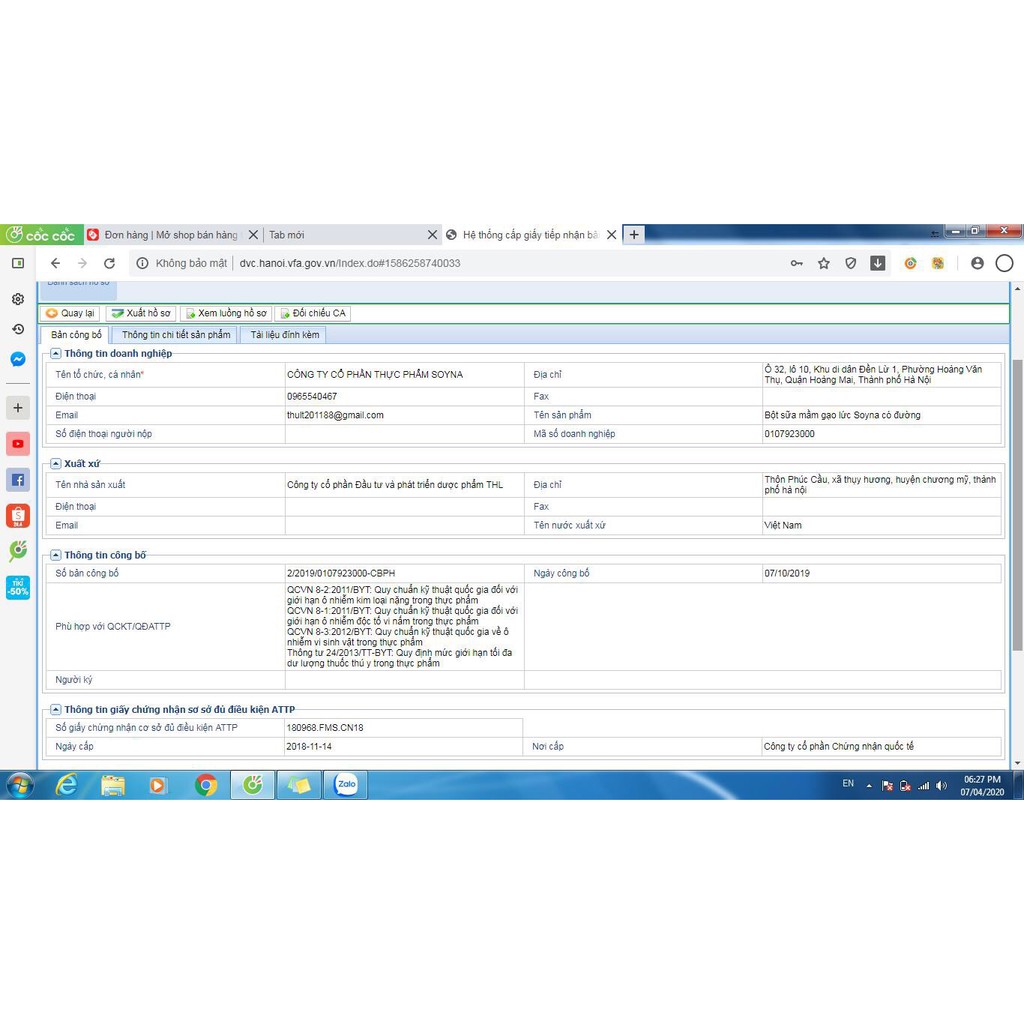Click the page vertical scrollbar
This screenshot has width=1024, height=1024.
pyautogui.click(x=1017, y=500)
